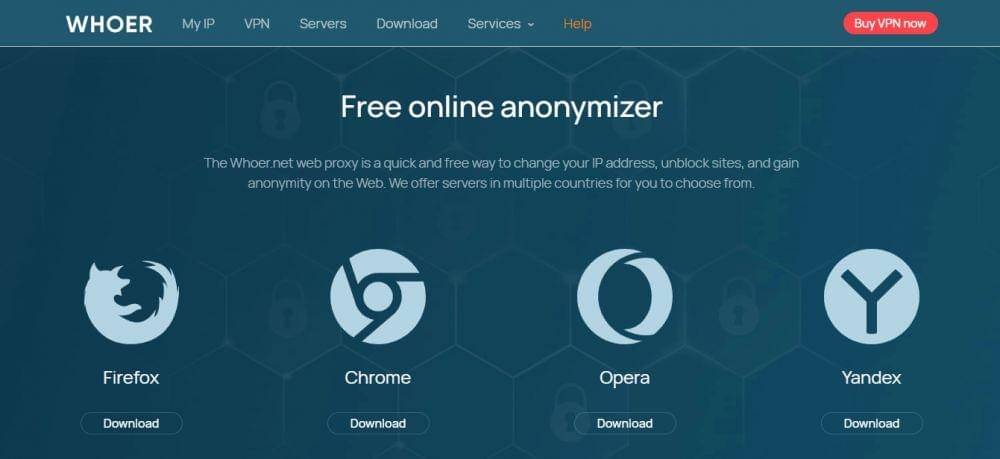The width and height of the screenshot is (1000, 459).
Task: Select the Chrome label text
Action: click(x=378, y=377)
